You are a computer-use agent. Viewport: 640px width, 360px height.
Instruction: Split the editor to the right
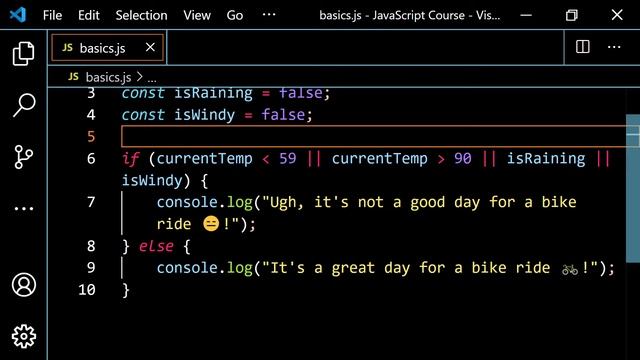[x=582, y=47]
